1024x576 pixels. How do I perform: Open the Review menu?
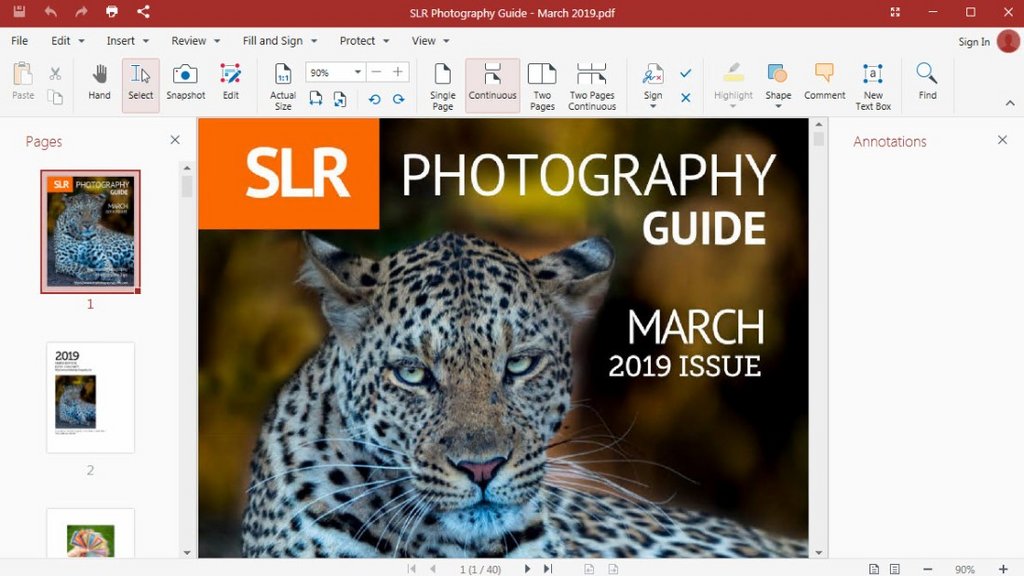click(x=195, y=40)
